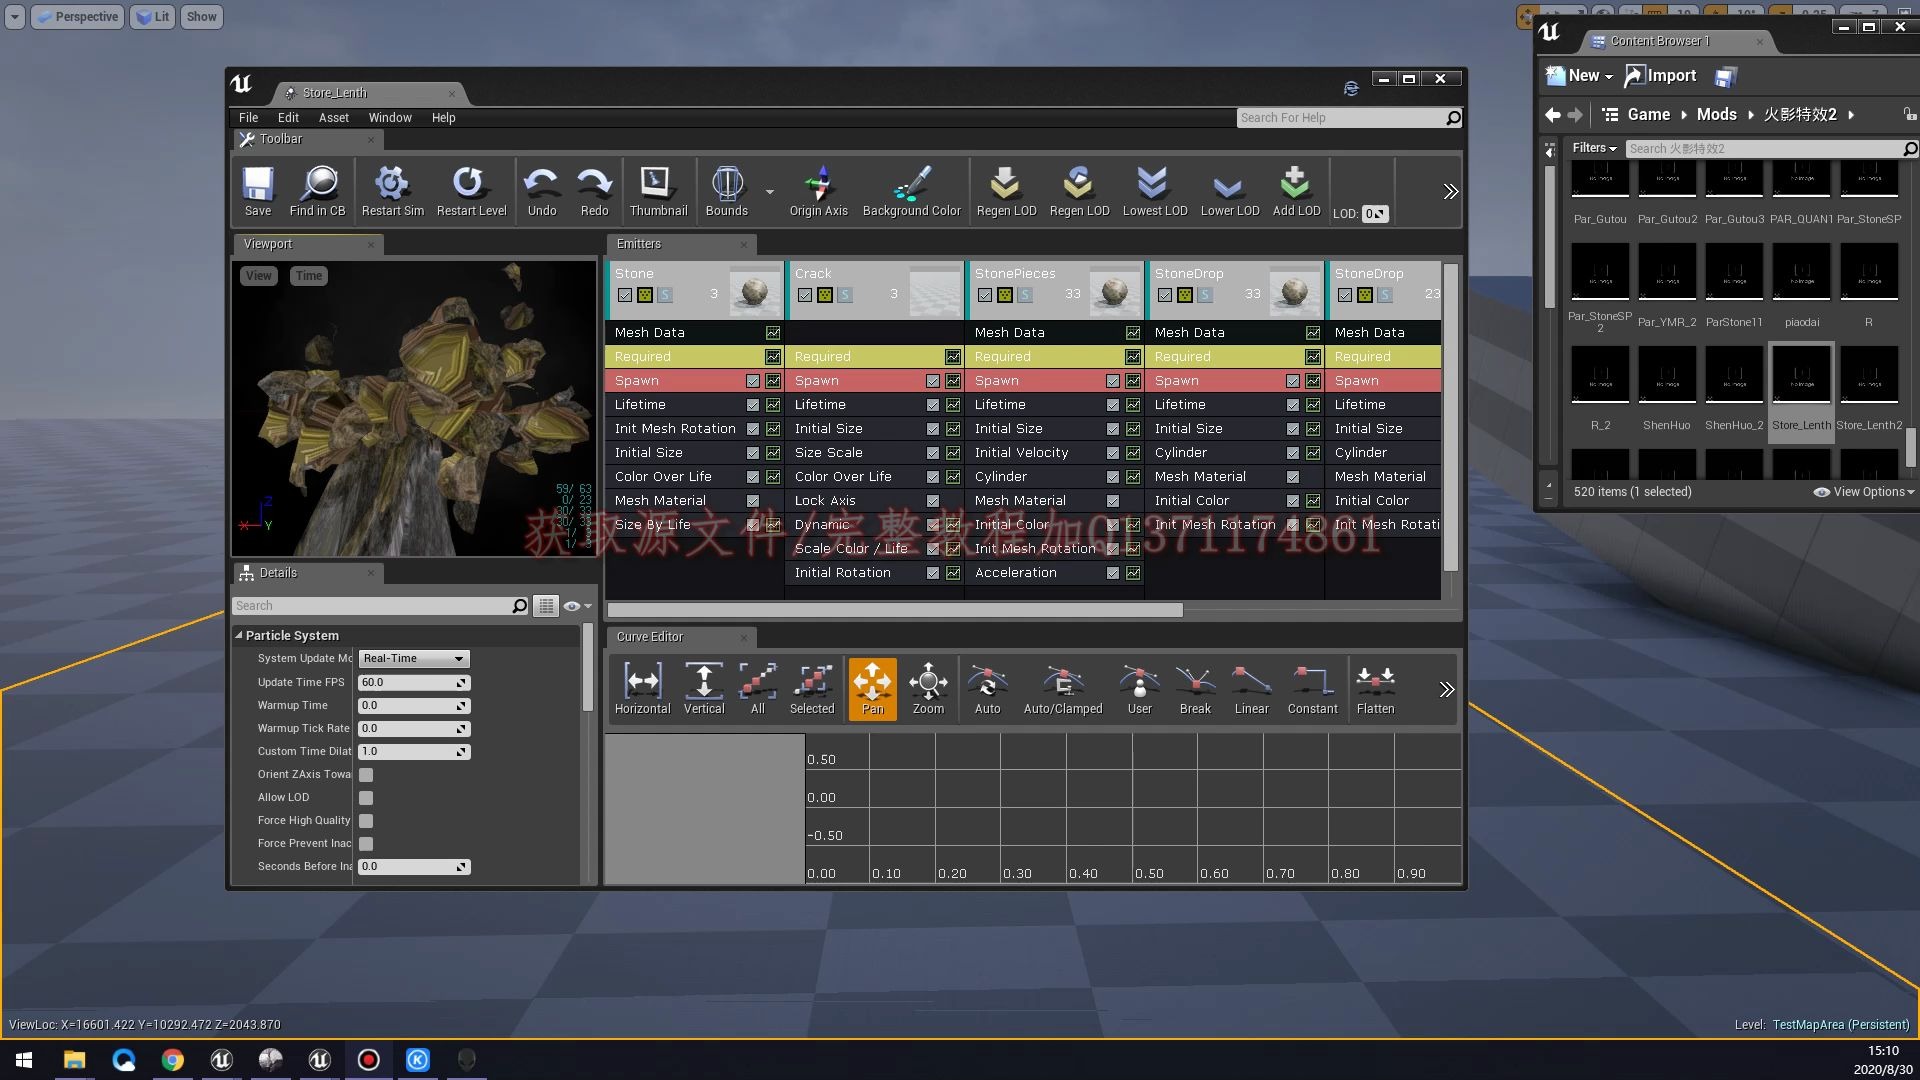Show the Origin Axis in viewport
The height and width of the screenshot is (1080, 1920).
[818, 190]
